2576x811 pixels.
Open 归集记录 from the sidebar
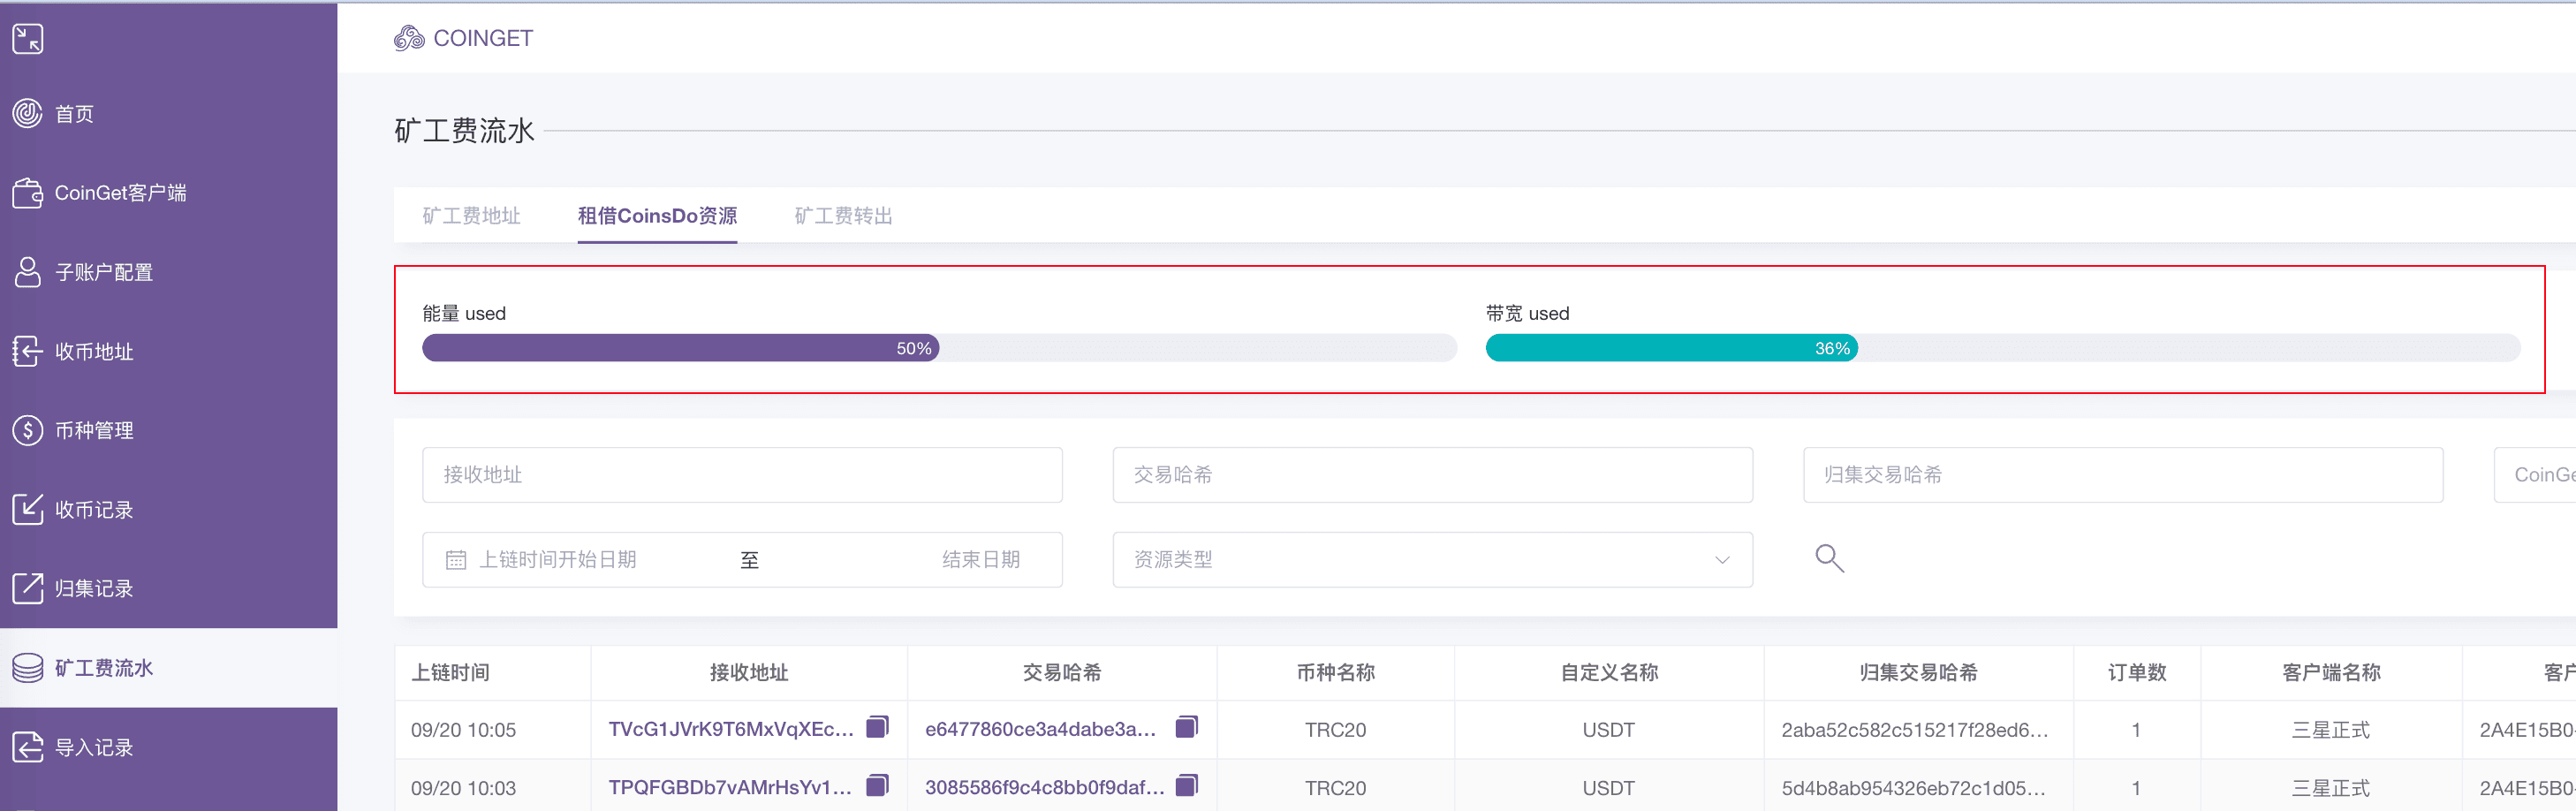pos(93,589)
